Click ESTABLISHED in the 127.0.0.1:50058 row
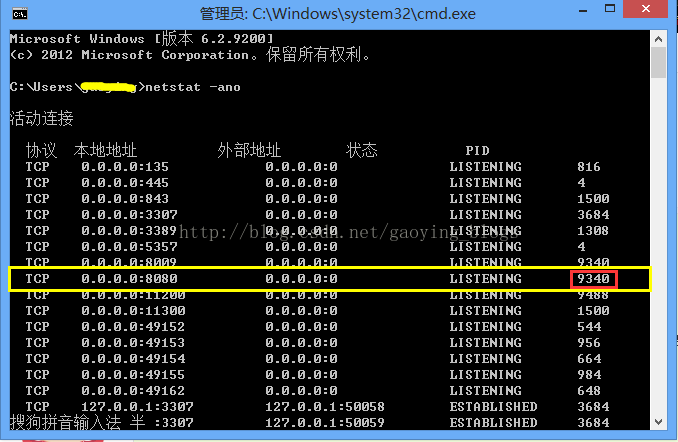 pyautogui.click(x=493, y=407)
